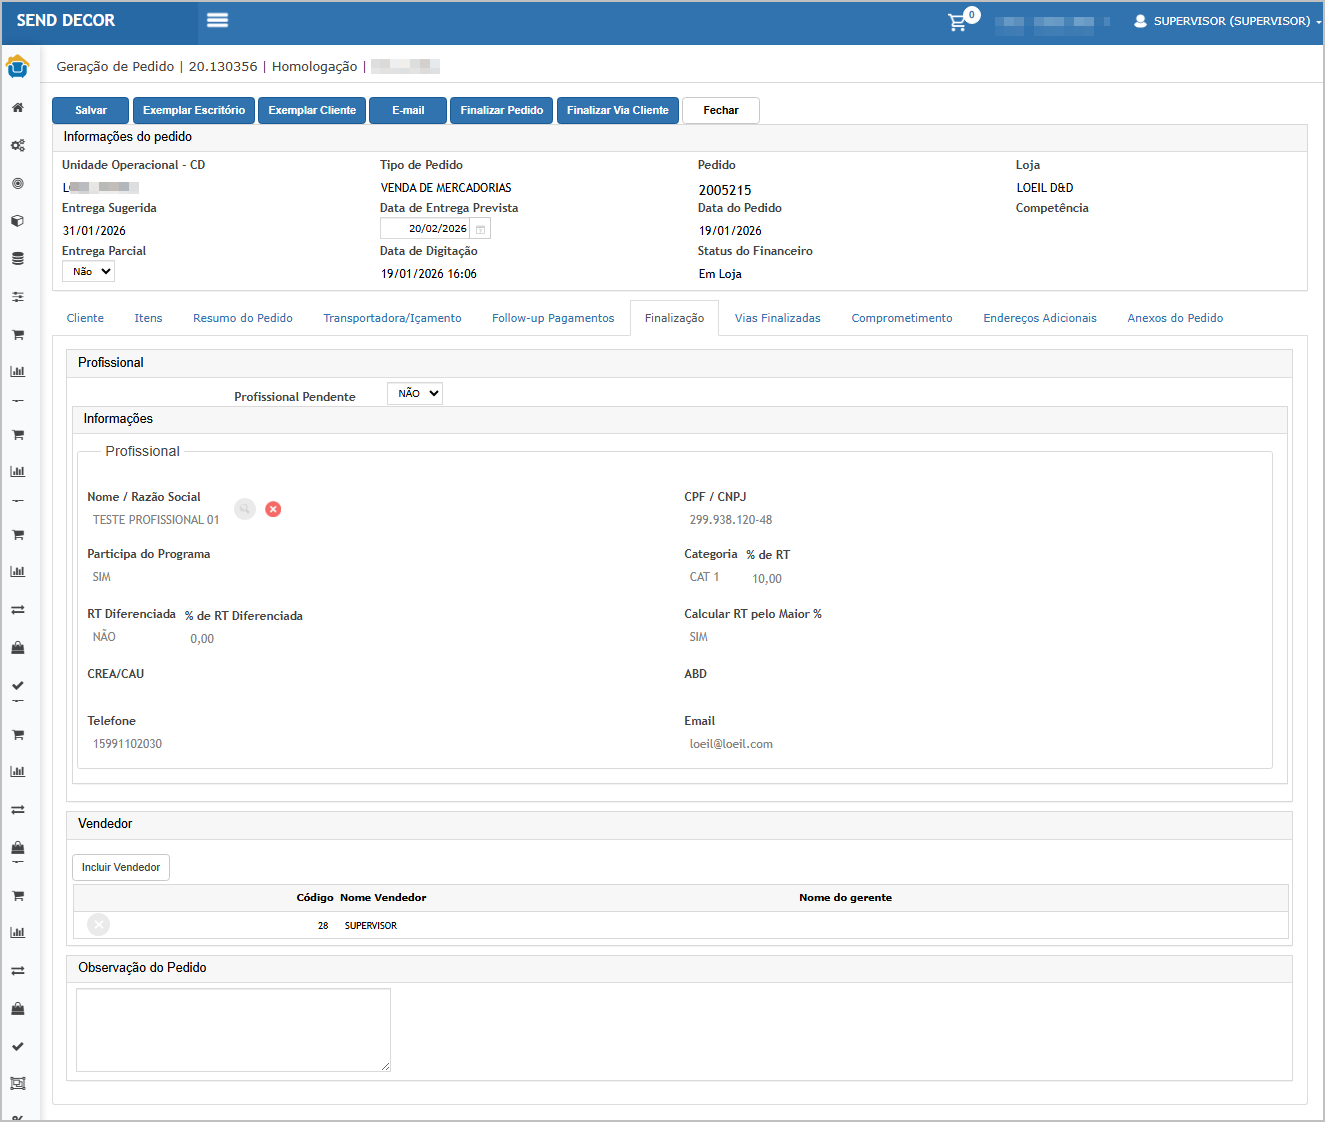
Task: Click the Incluir Vendedor button
Action: tap(121, 867)
